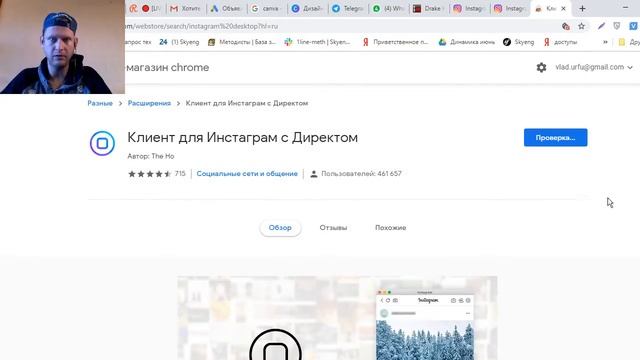The height and width of the screenshot is (360, 640).
Task: Click the extension preview screenshot
Action: (338, 318)
